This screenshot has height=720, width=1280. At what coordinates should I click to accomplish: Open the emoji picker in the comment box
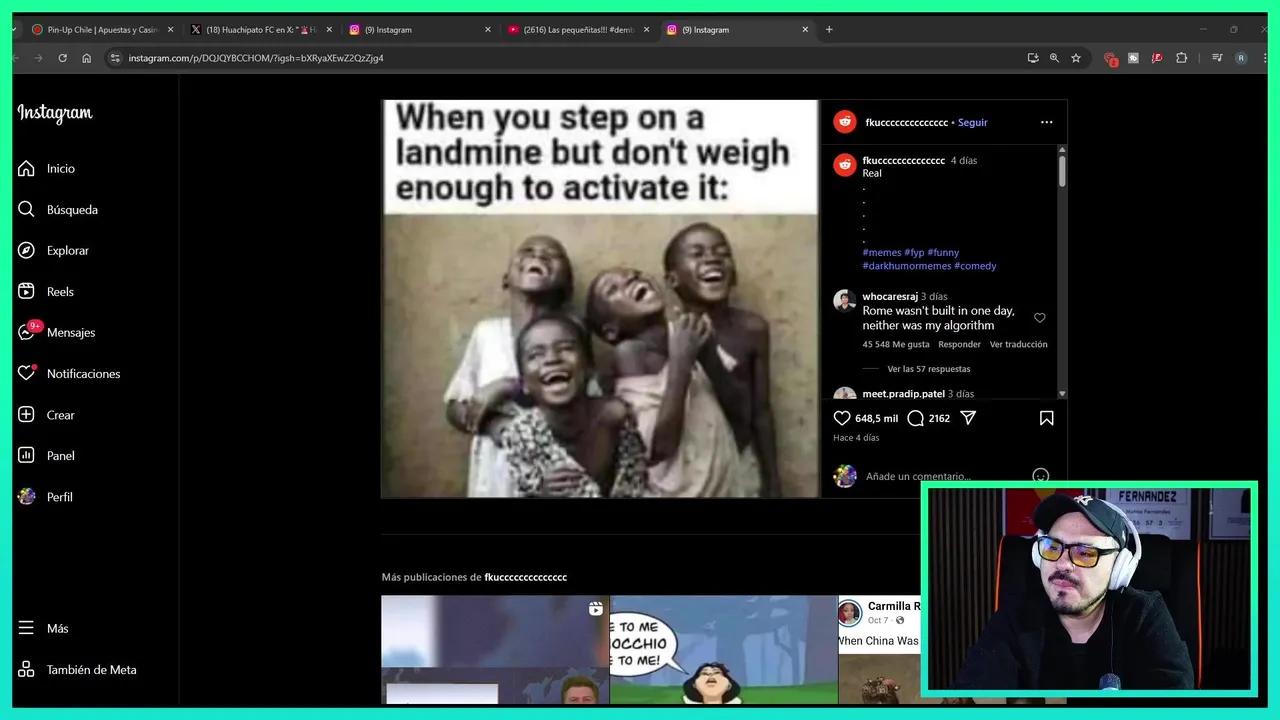click(1040, 476)
